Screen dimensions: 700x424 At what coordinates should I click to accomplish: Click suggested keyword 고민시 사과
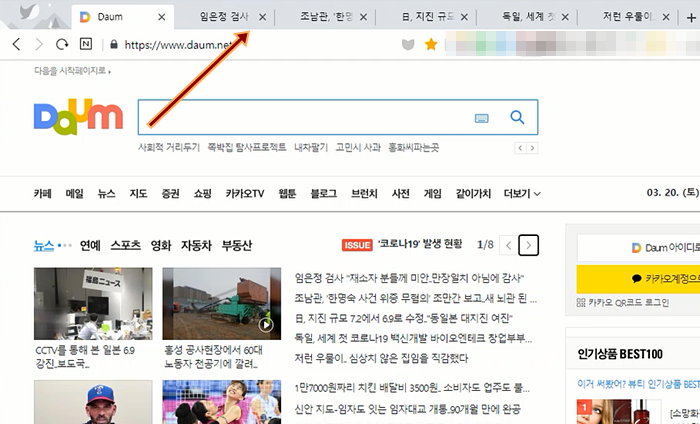[x=358, y=147]
